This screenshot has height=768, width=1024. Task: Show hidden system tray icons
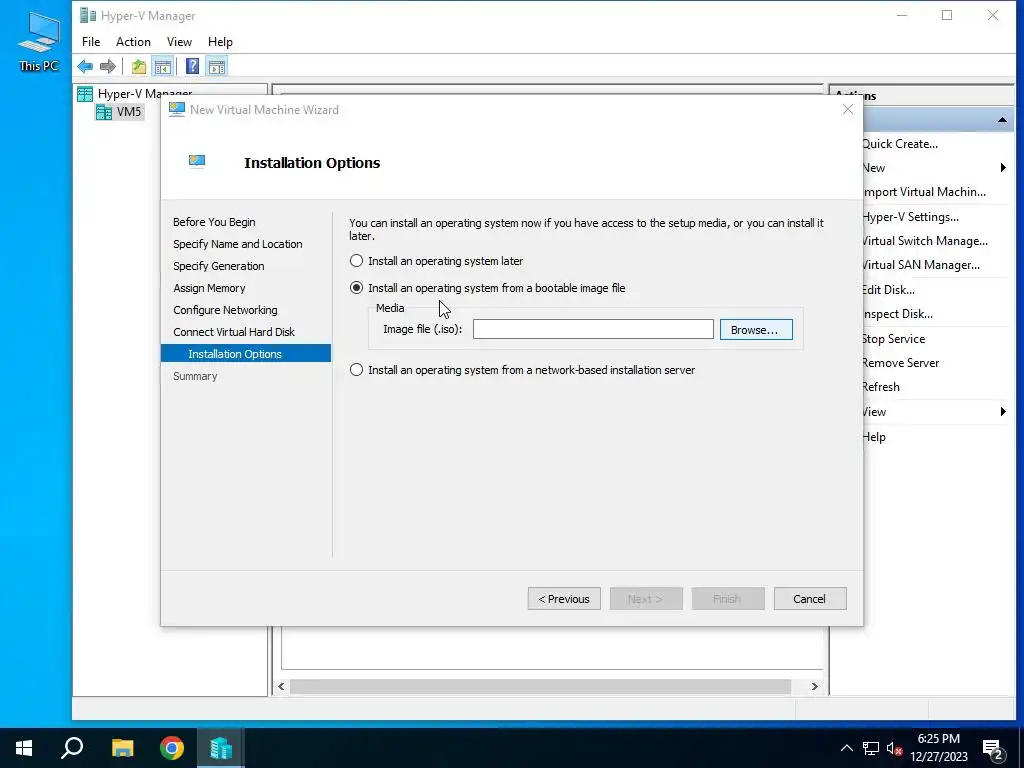846,748
